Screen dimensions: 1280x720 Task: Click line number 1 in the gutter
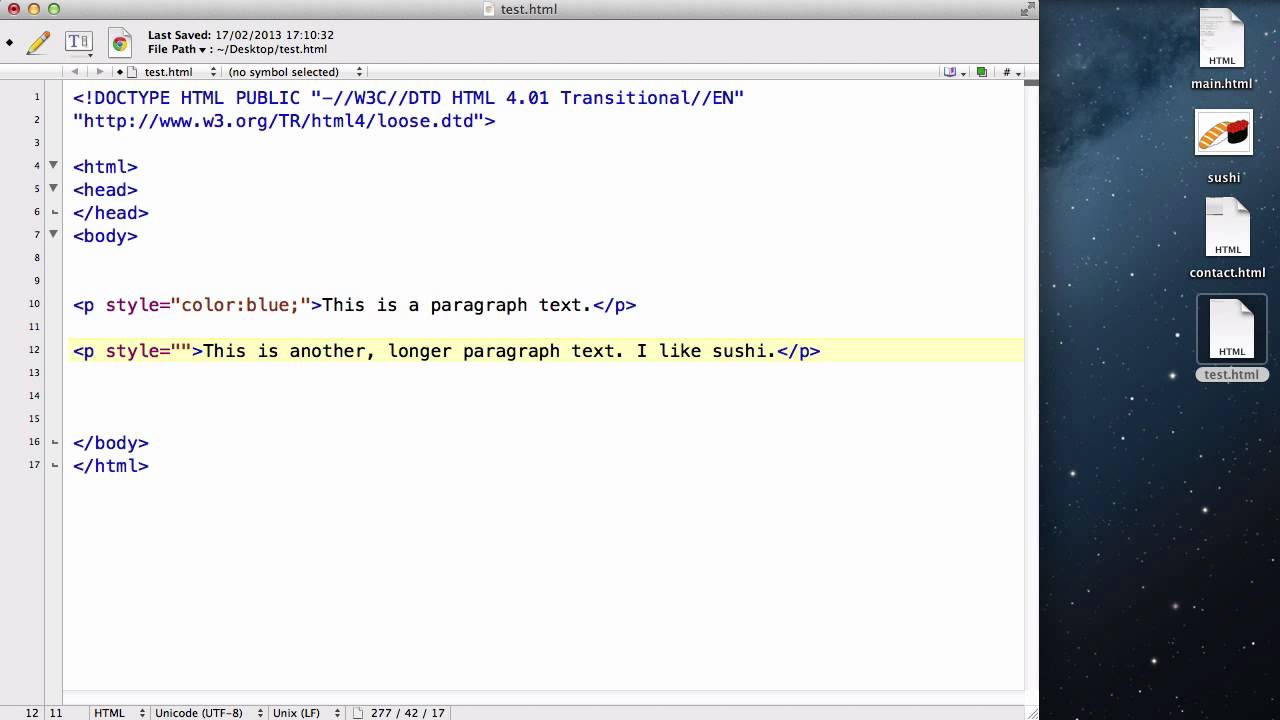pyautogui.click(x=37, y=97)
